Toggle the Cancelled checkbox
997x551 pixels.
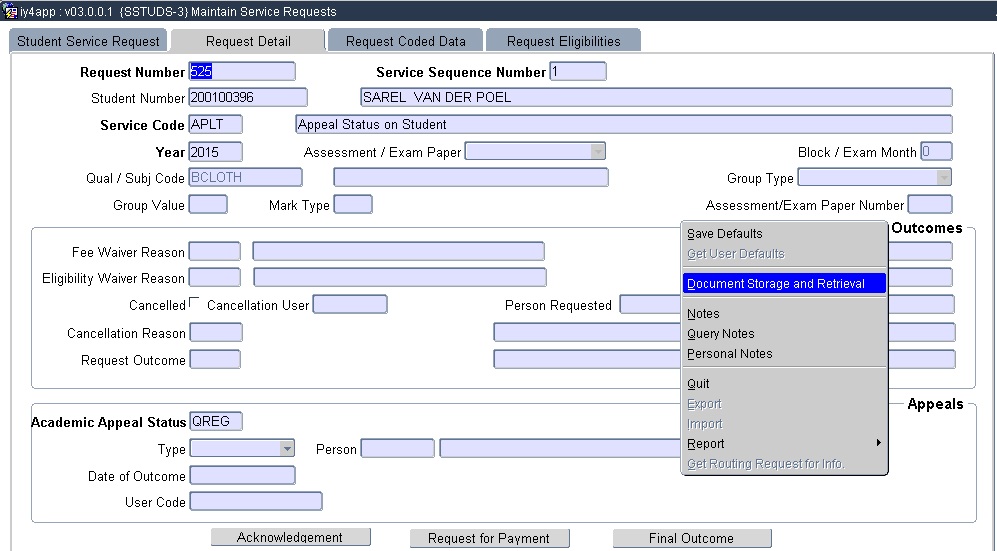coord(194,304)
